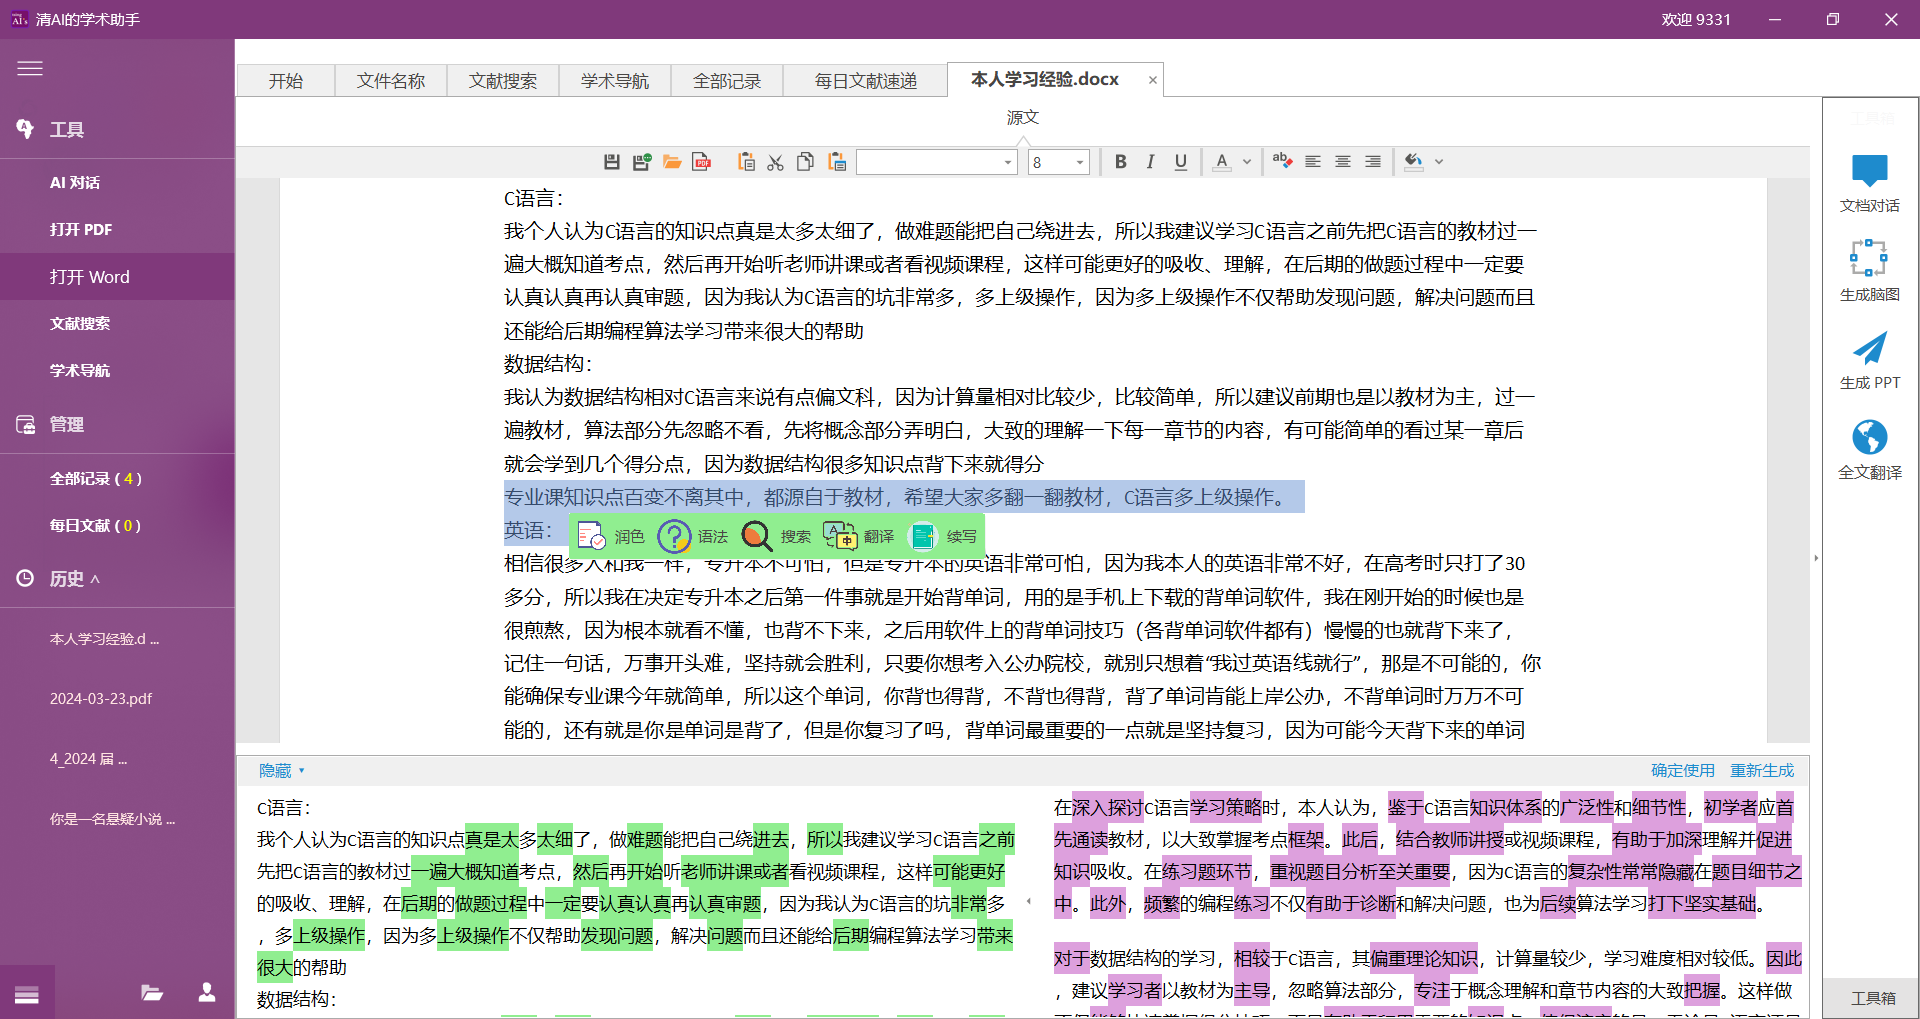Align text right
1920x1019 pixels.
coord(1373,162)
